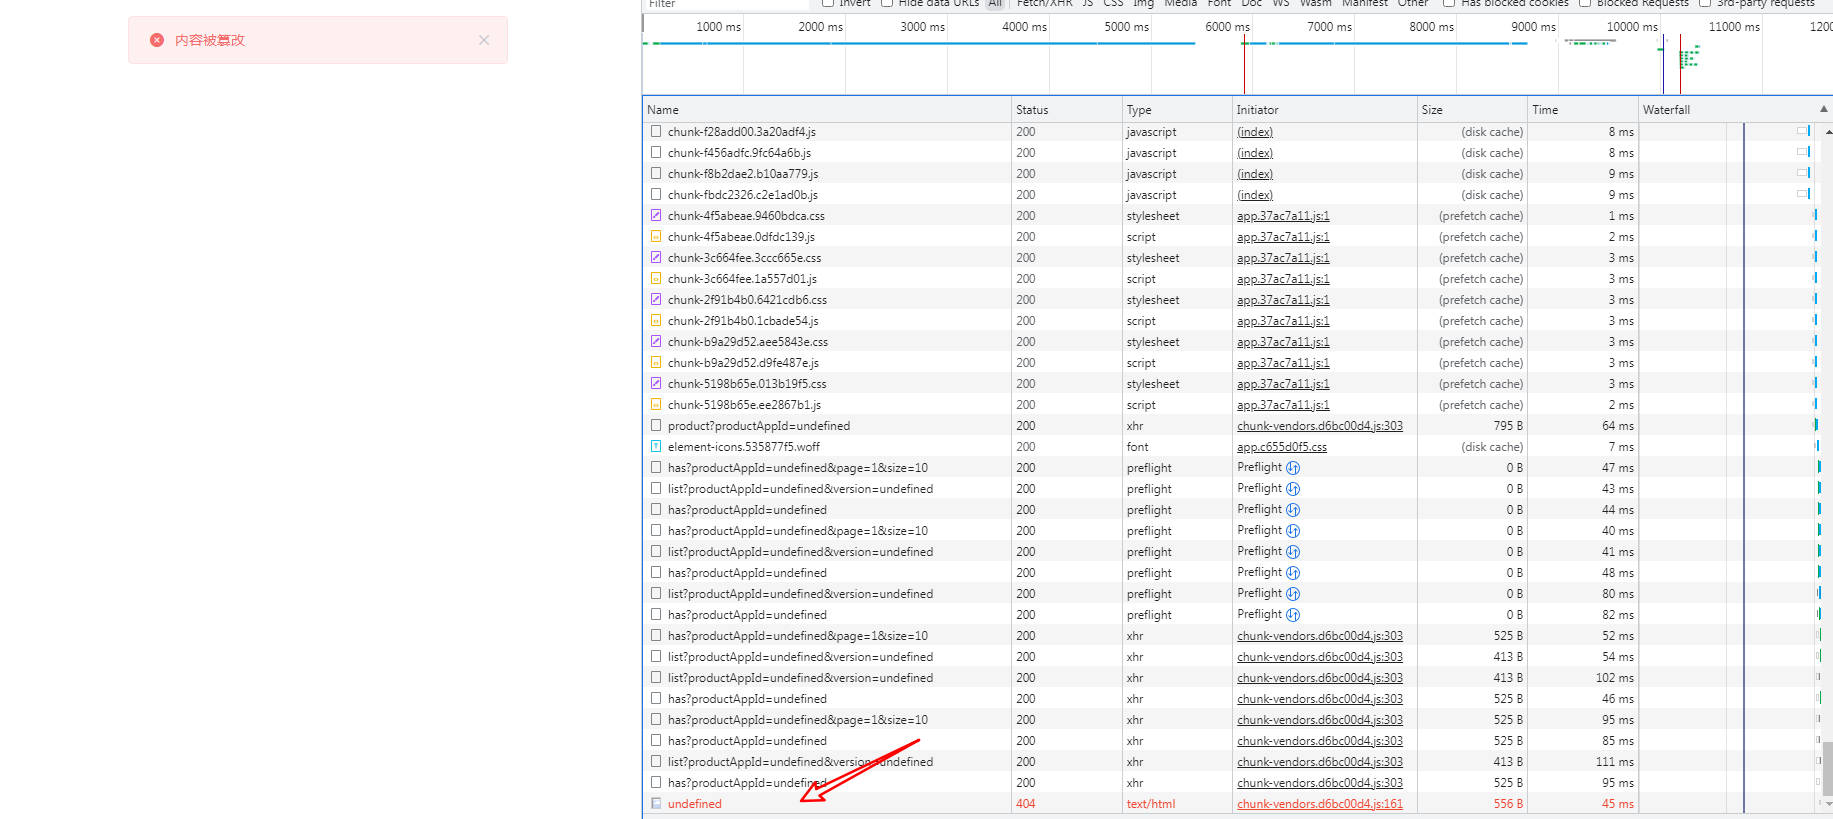Click the stylesheet icon for chunk-2f91b4b0.6421cdb6.css
Screen dimensions: 1833x819
656,299
